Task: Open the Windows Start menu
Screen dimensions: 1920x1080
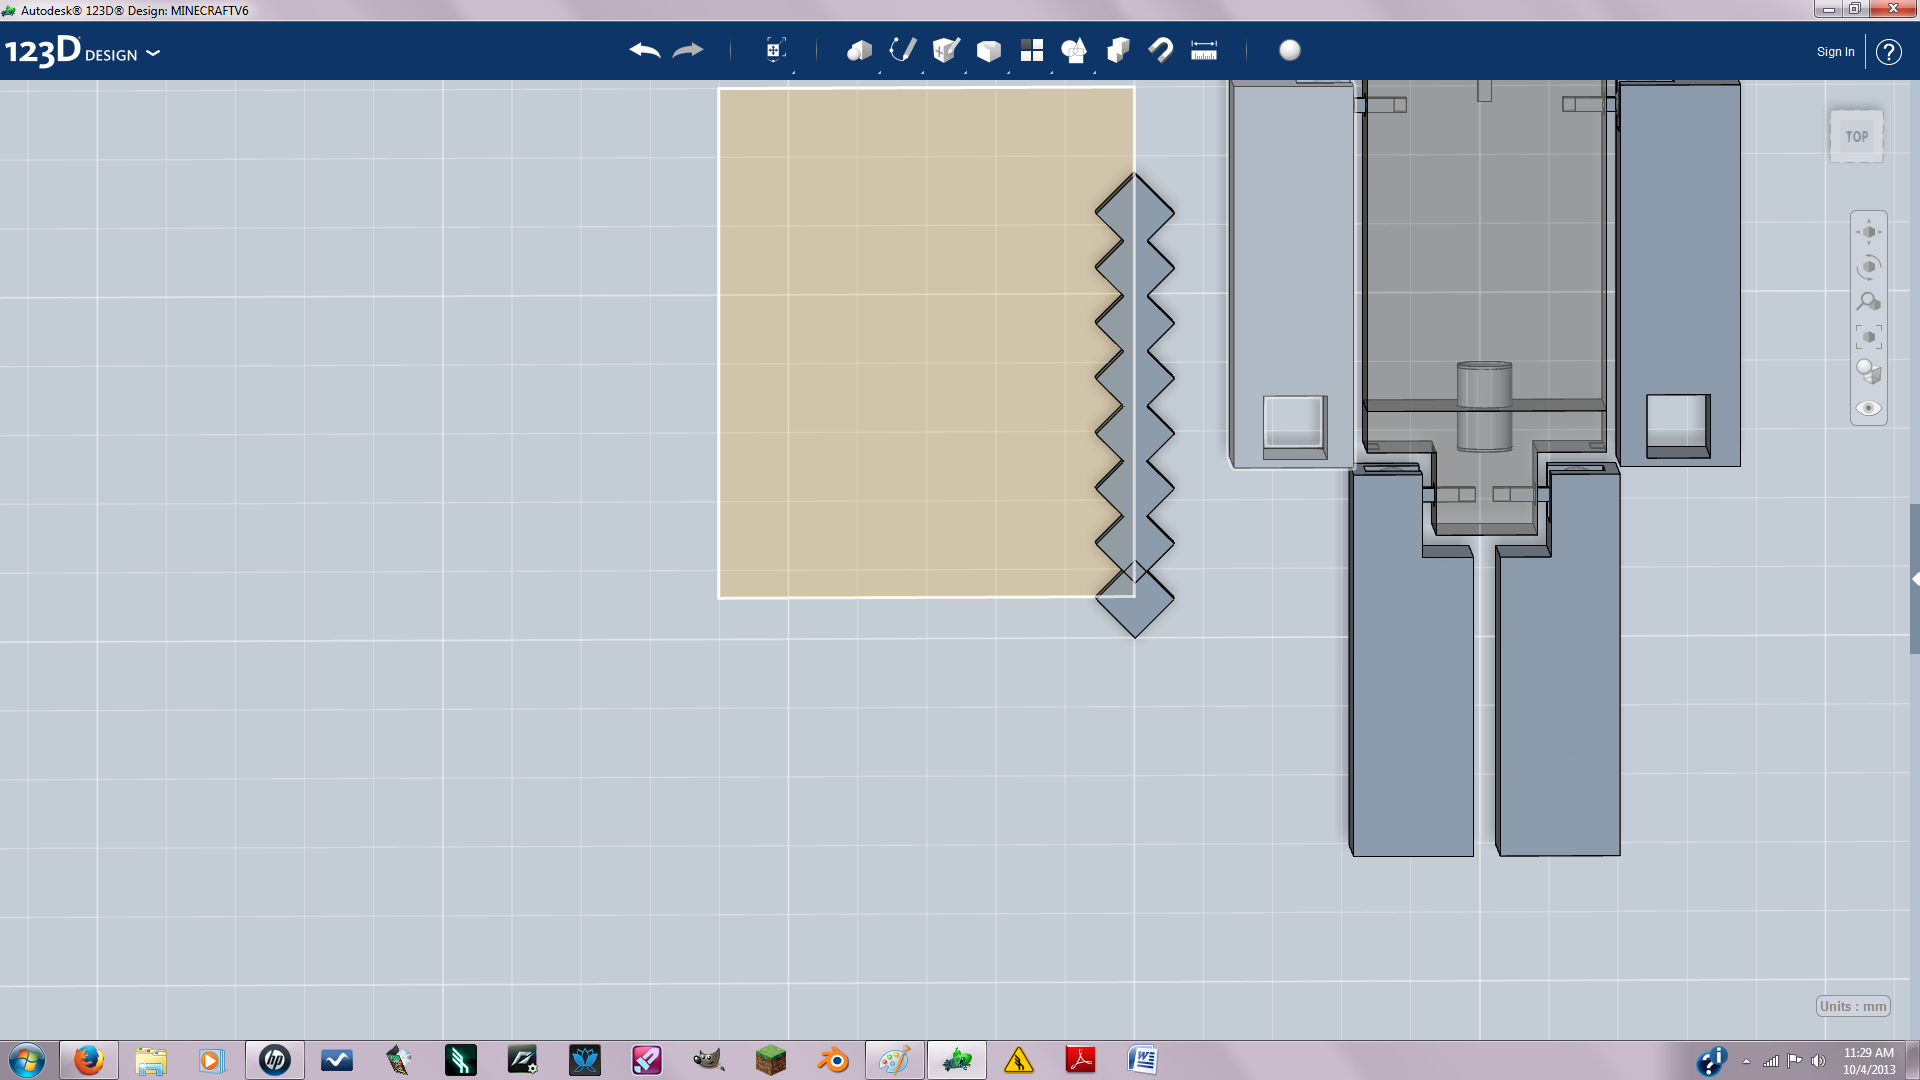Action: pos(27,1060)
